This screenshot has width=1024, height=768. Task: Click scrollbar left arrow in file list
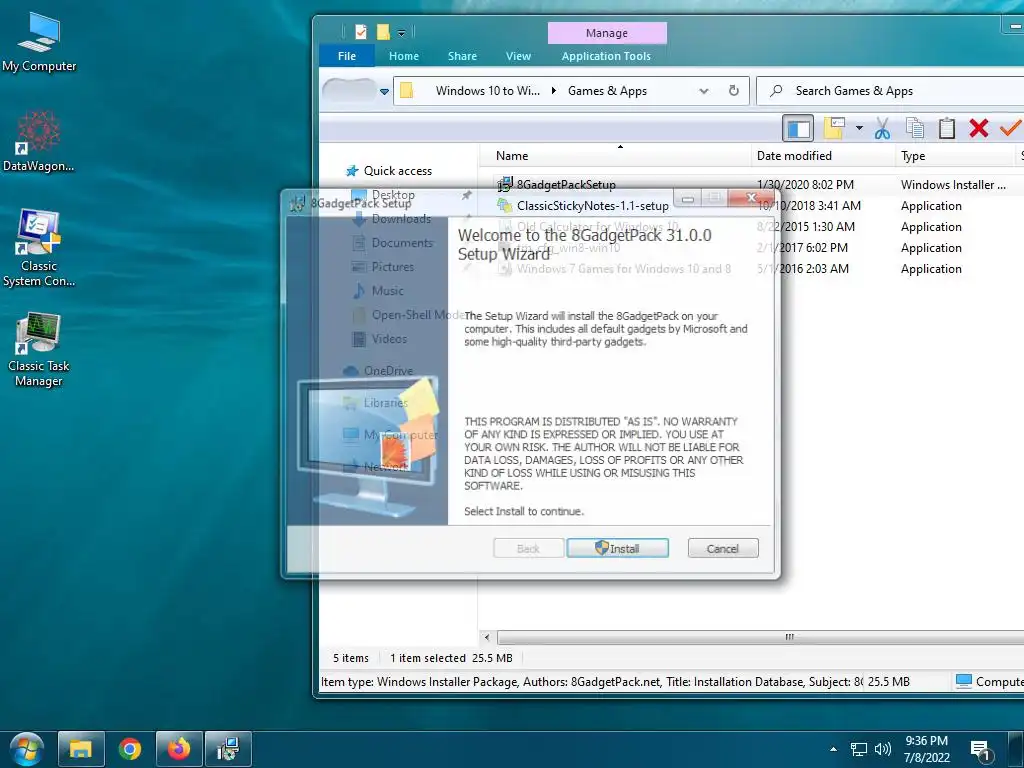[487, 637]
